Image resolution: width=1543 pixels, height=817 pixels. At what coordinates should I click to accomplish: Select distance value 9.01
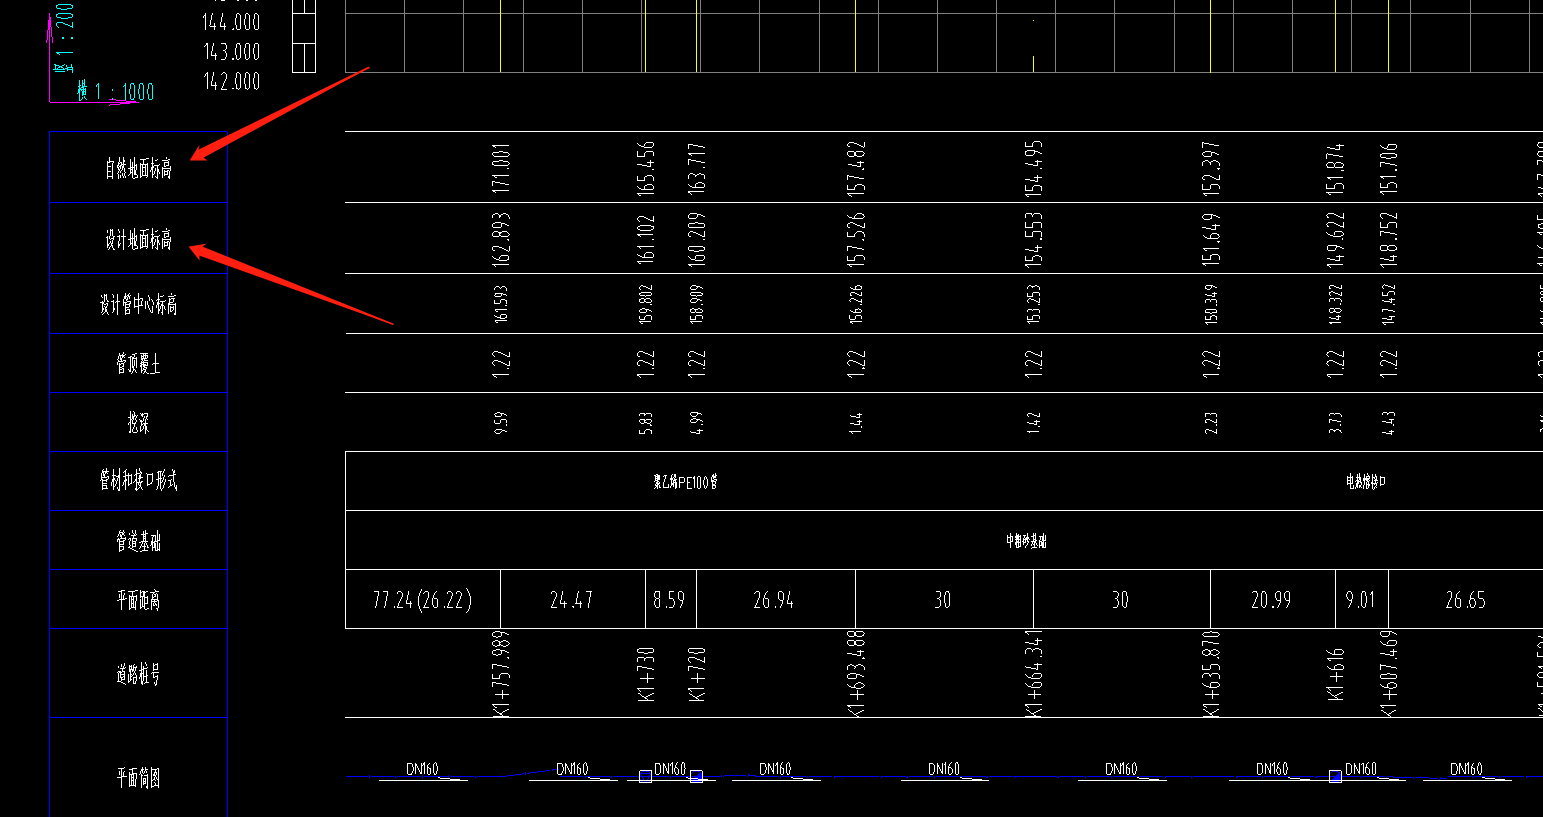pyautogui.click(x=1360, y=600)
